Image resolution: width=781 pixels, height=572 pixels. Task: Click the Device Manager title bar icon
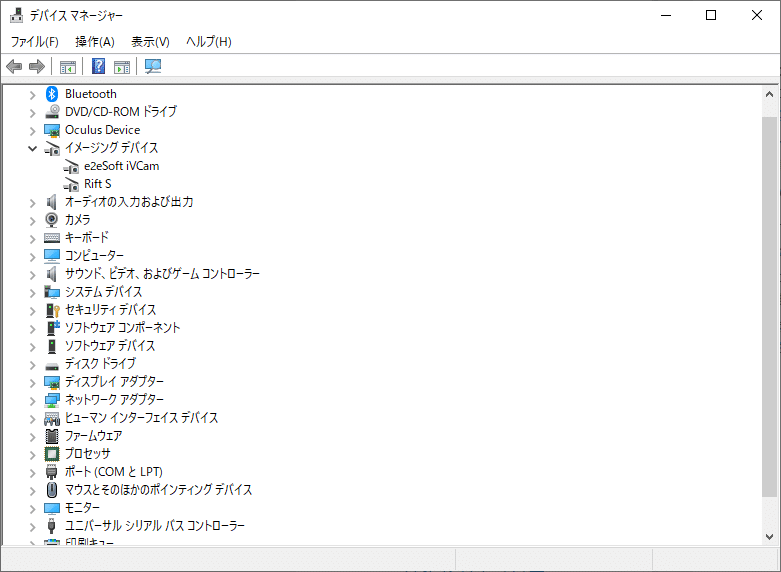point(16,15)
